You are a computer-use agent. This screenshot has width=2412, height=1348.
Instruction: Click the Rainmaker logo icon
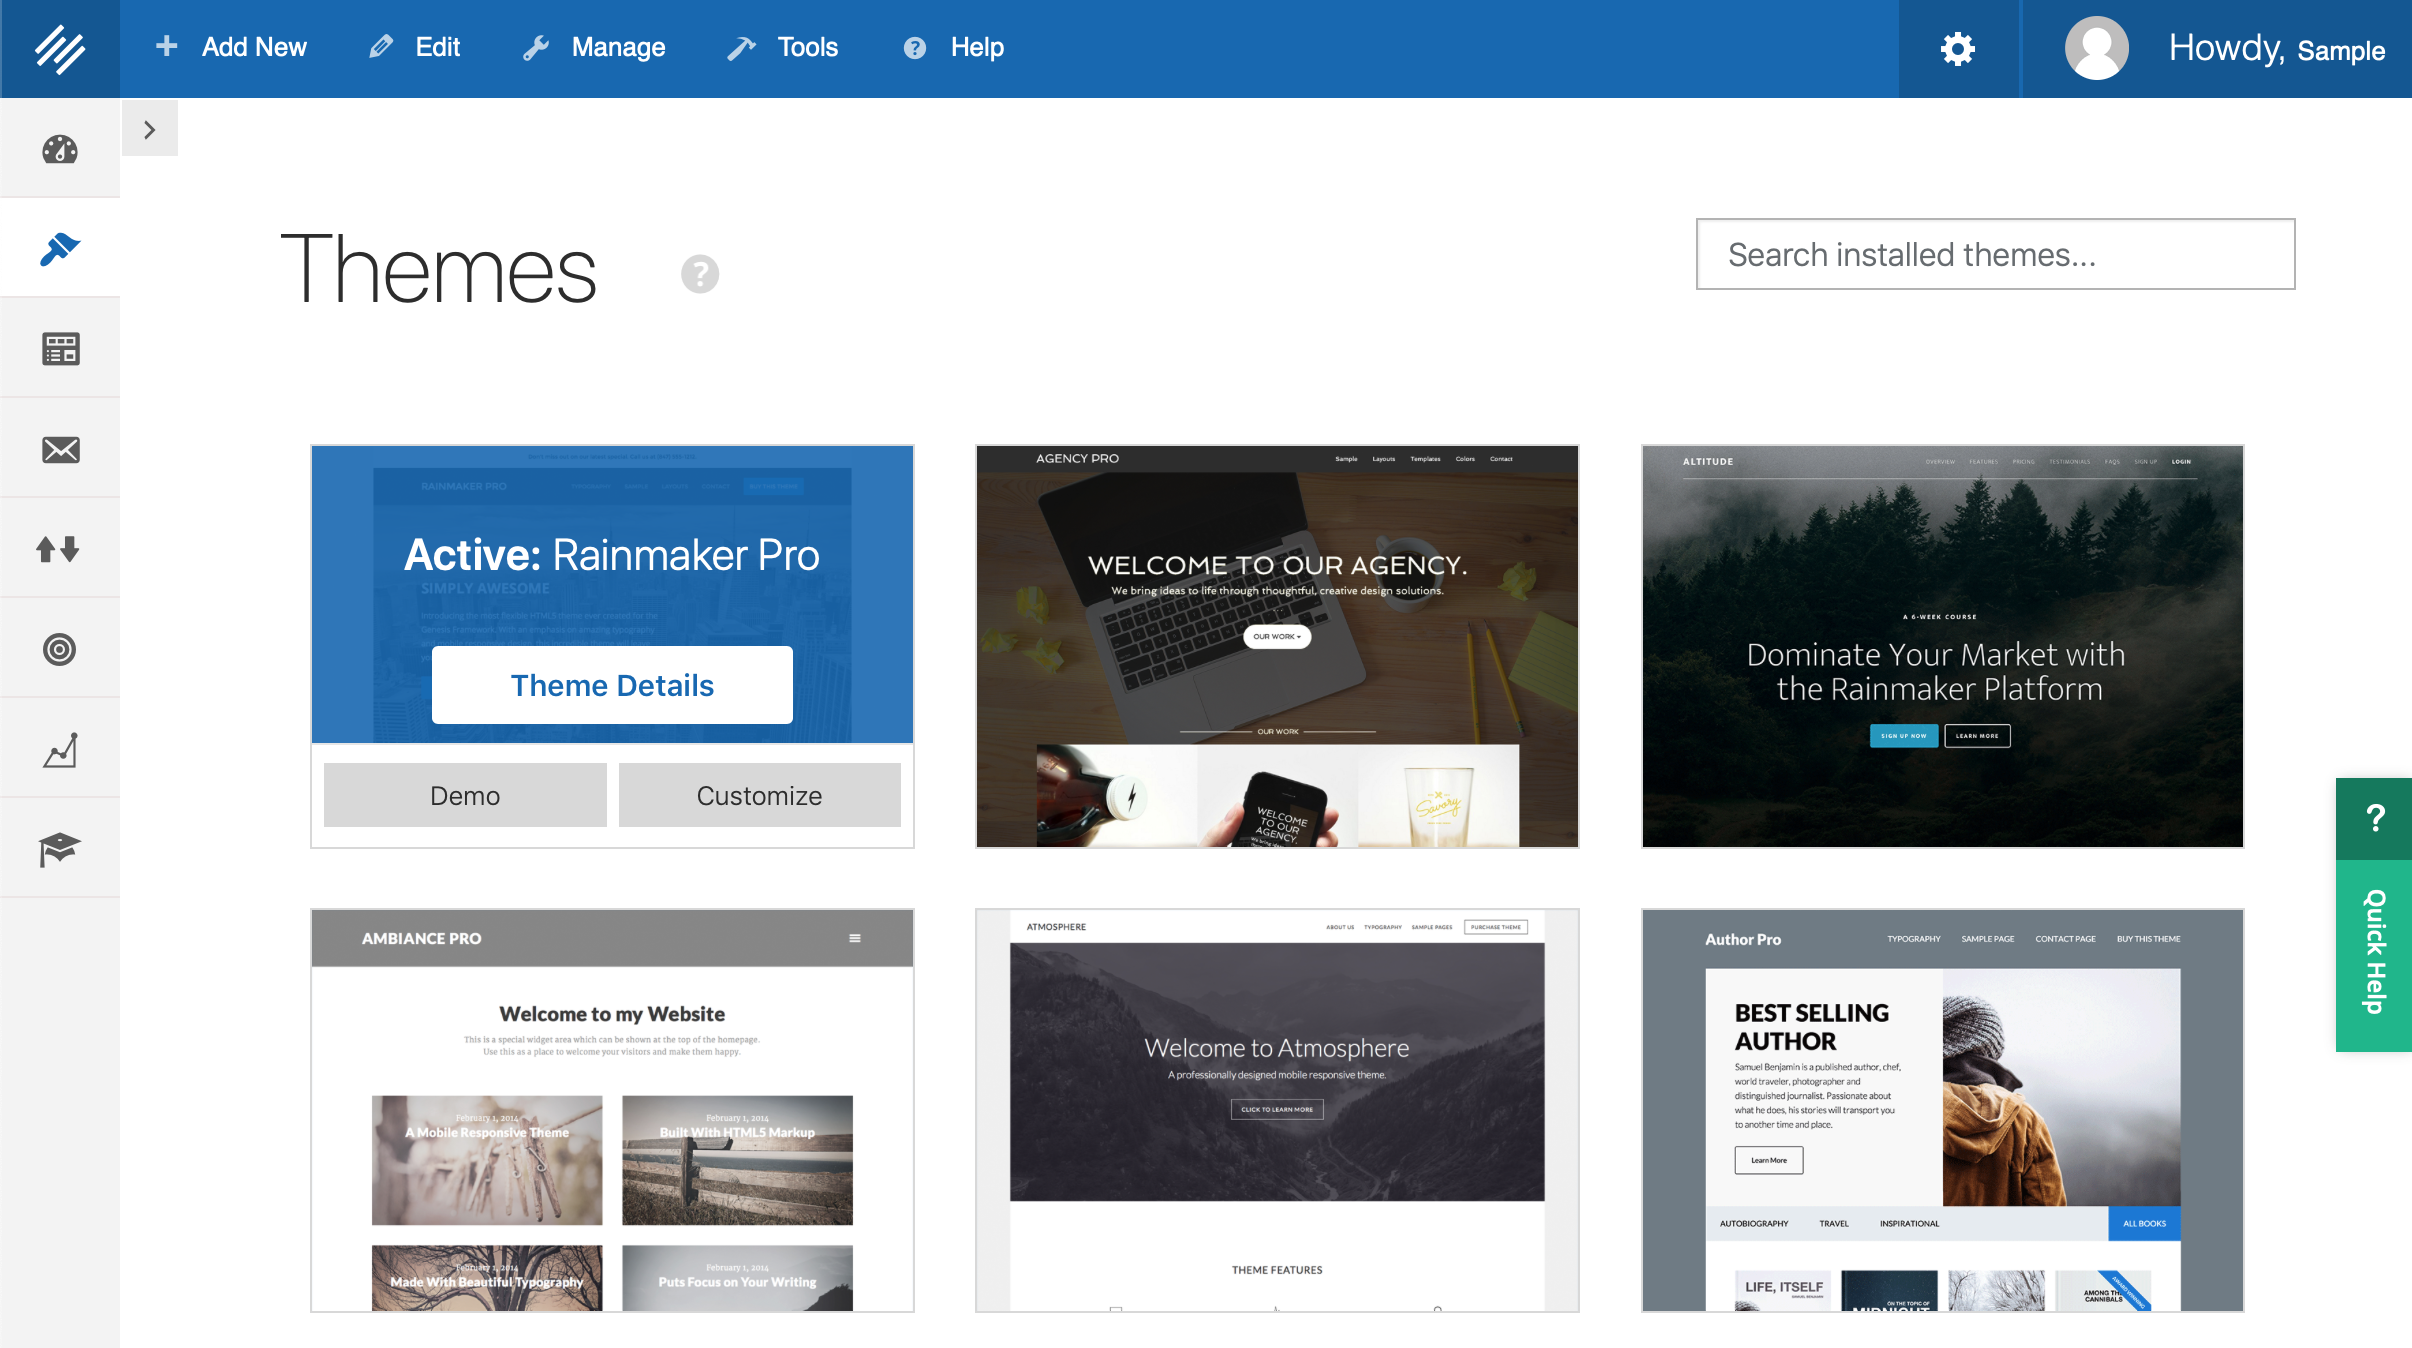[x=60, y=49]
